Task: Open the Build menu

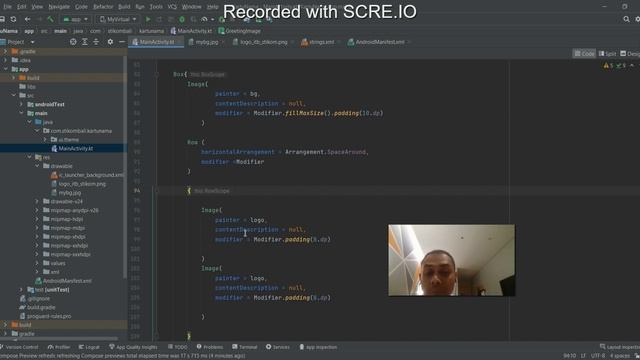Action: tap(124, 7)
